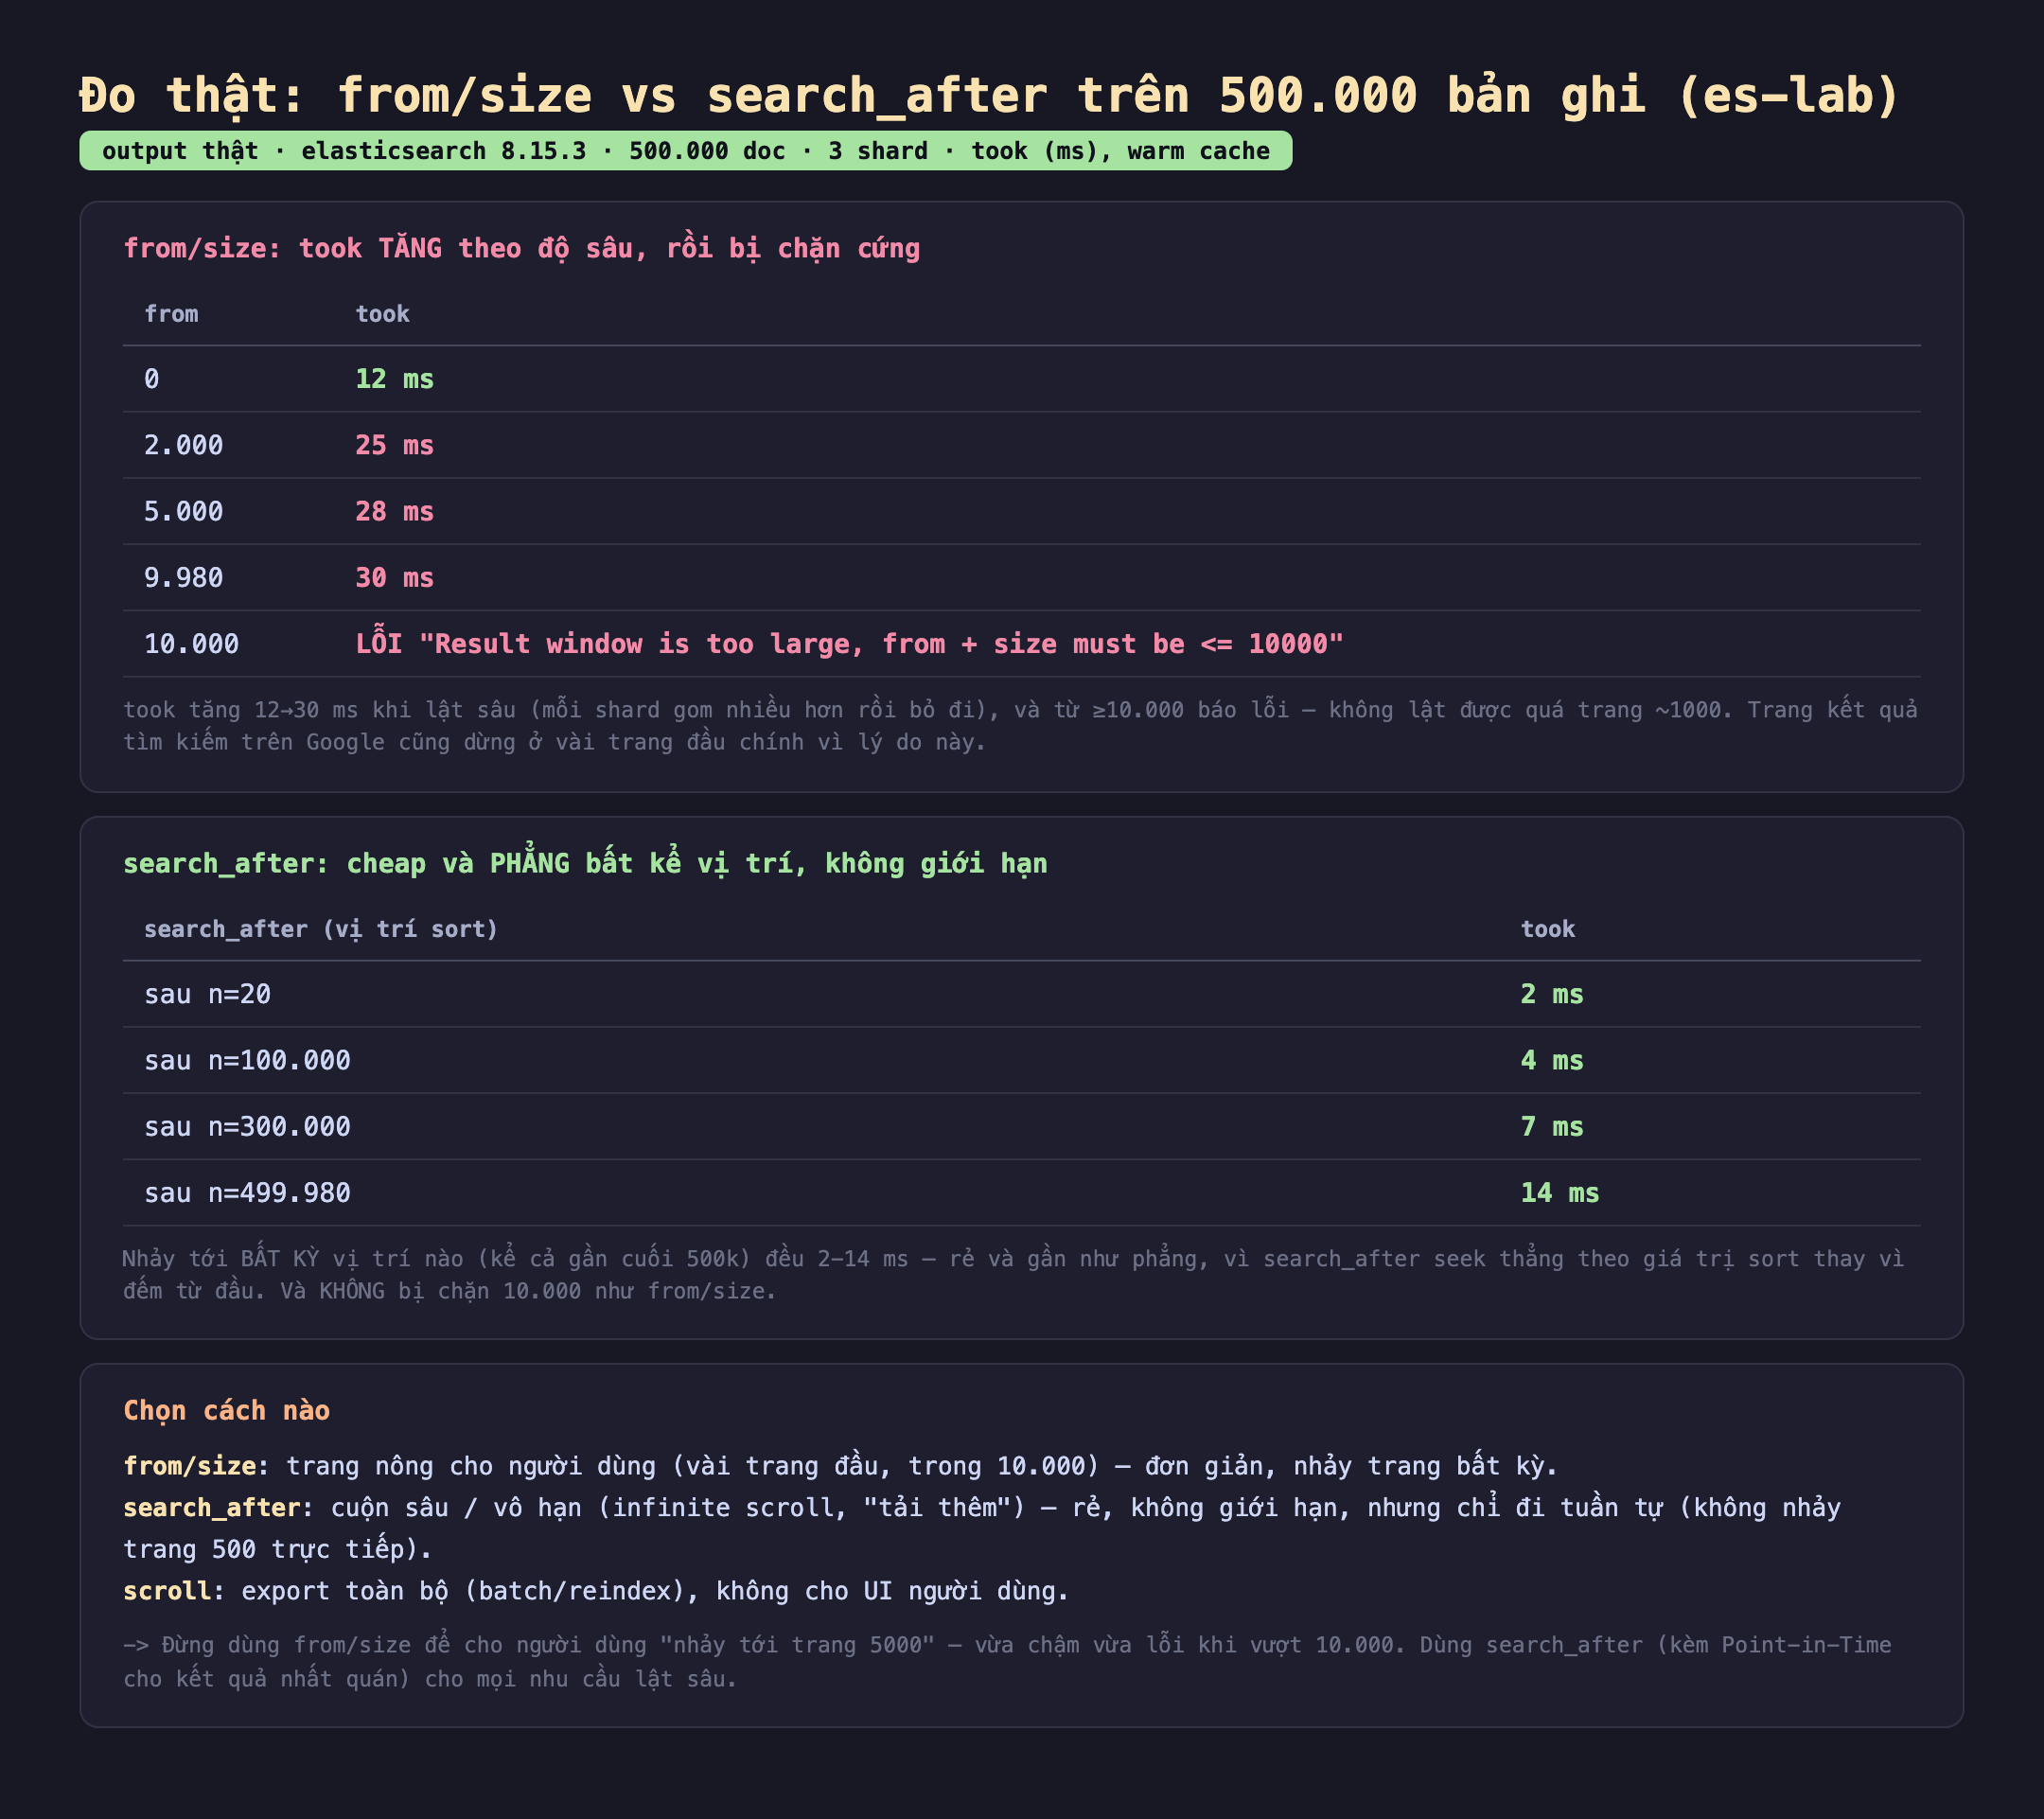Click heading 'search_after: cheap và PHẲNG'
This screenshot has width=2044, height=1819.
pos(585,863)
